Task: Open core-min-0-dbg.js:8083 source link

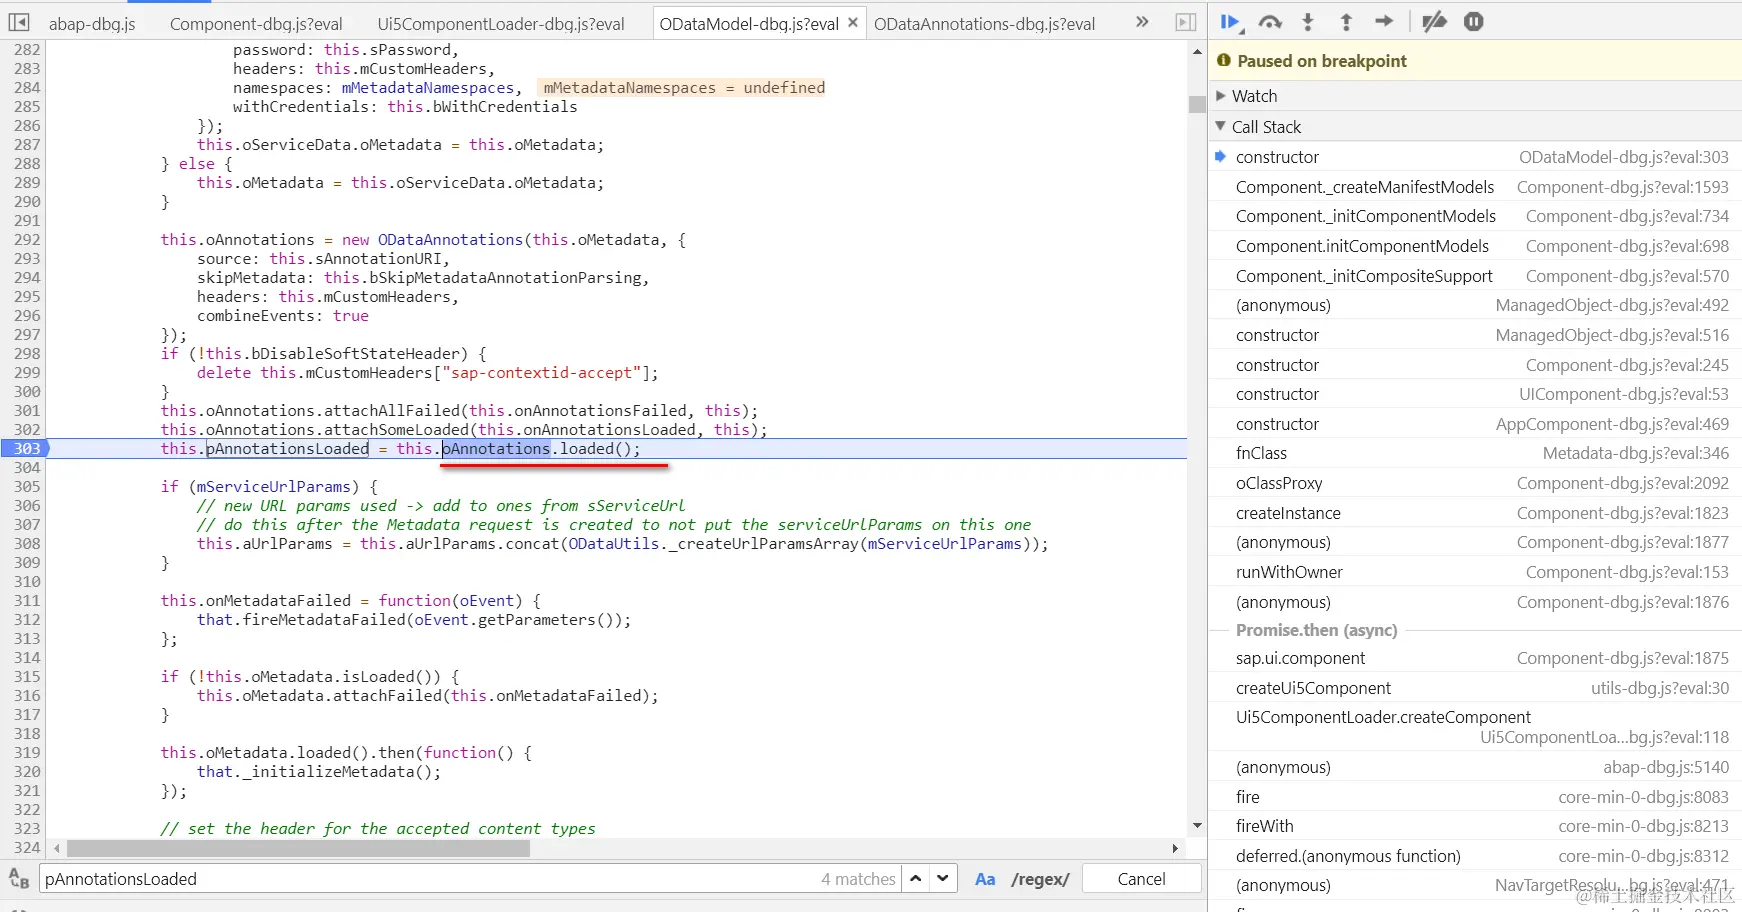Action: pos(1643,797)
